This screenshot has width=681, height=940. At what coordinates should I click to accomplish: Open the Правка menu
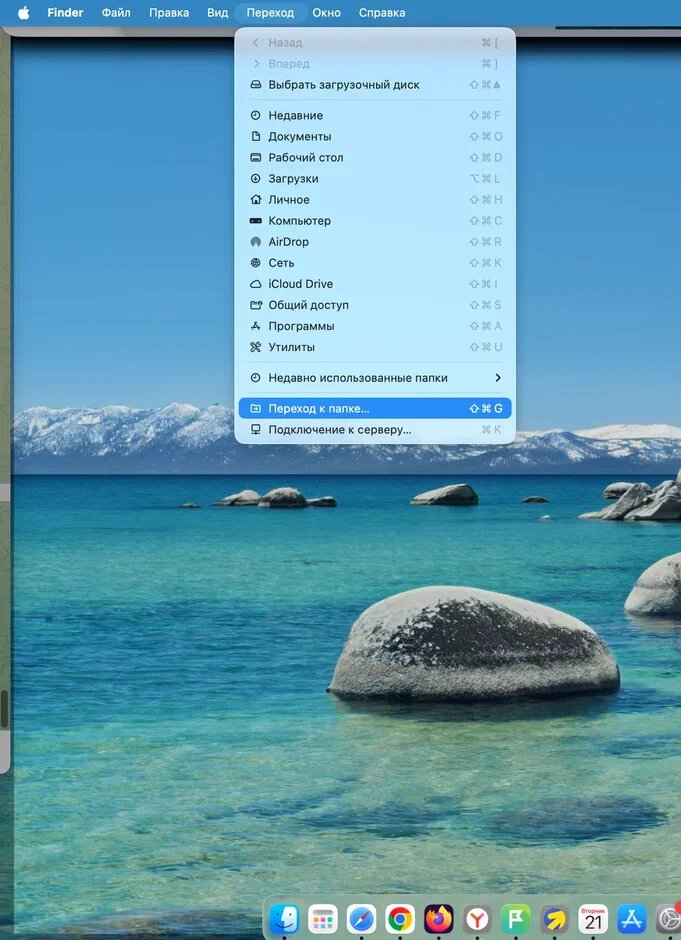[x=169, y=13]
